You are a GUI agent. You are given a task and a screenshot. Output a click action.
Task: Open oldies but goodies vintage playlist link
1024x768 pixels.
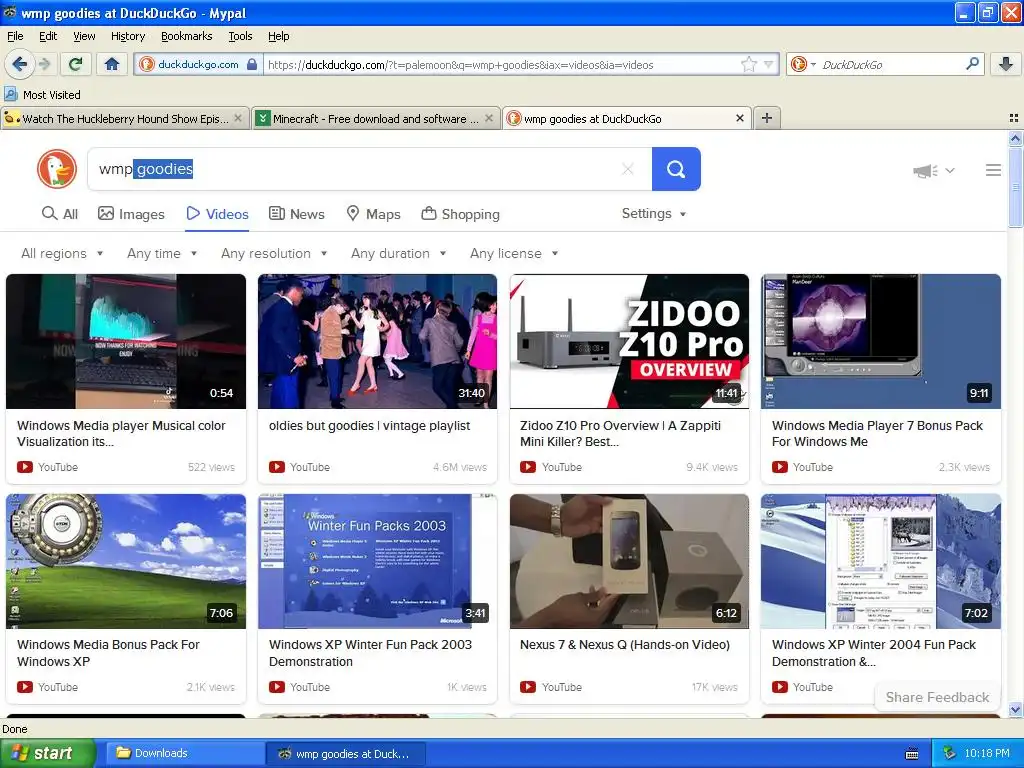[x=369, y=426]
